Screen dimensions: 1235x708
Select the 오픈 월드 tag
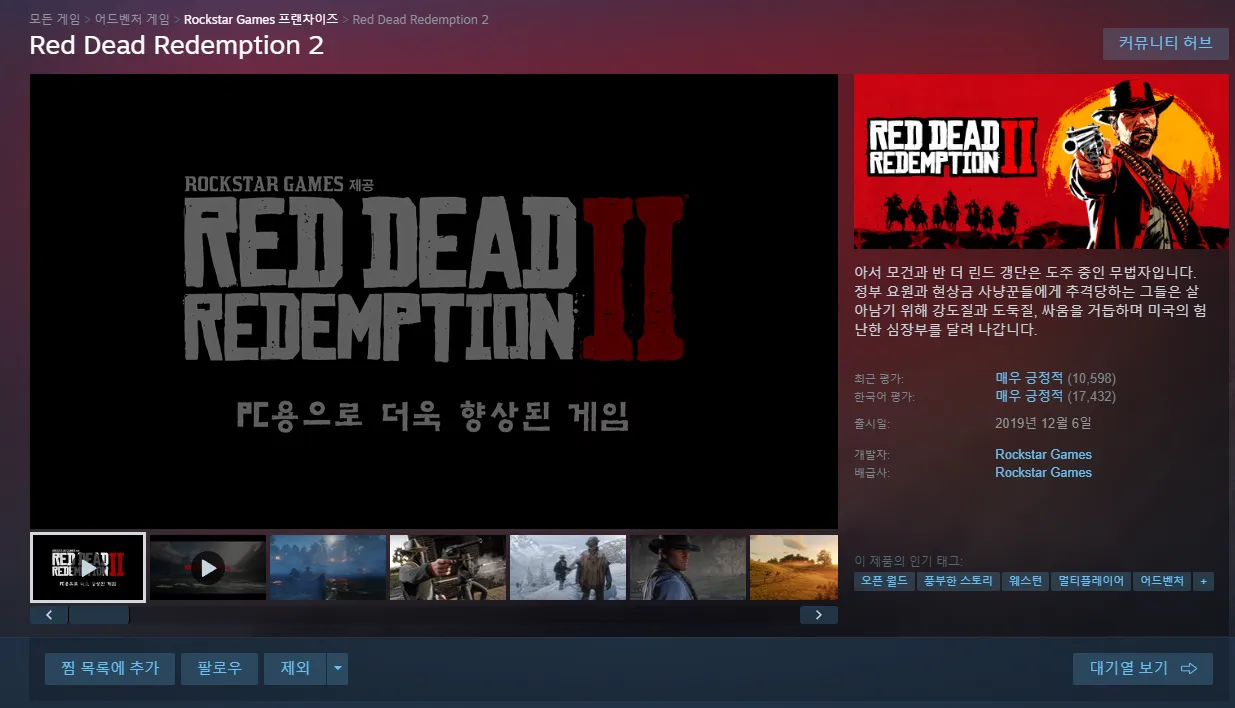884,581
